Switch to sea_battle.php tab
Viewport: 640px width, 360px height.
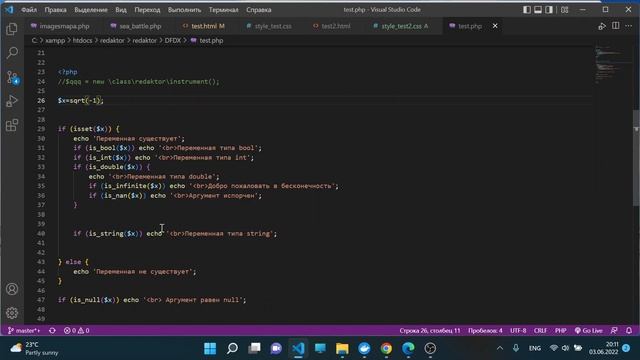pyautogui.click(x=136, y=26)
